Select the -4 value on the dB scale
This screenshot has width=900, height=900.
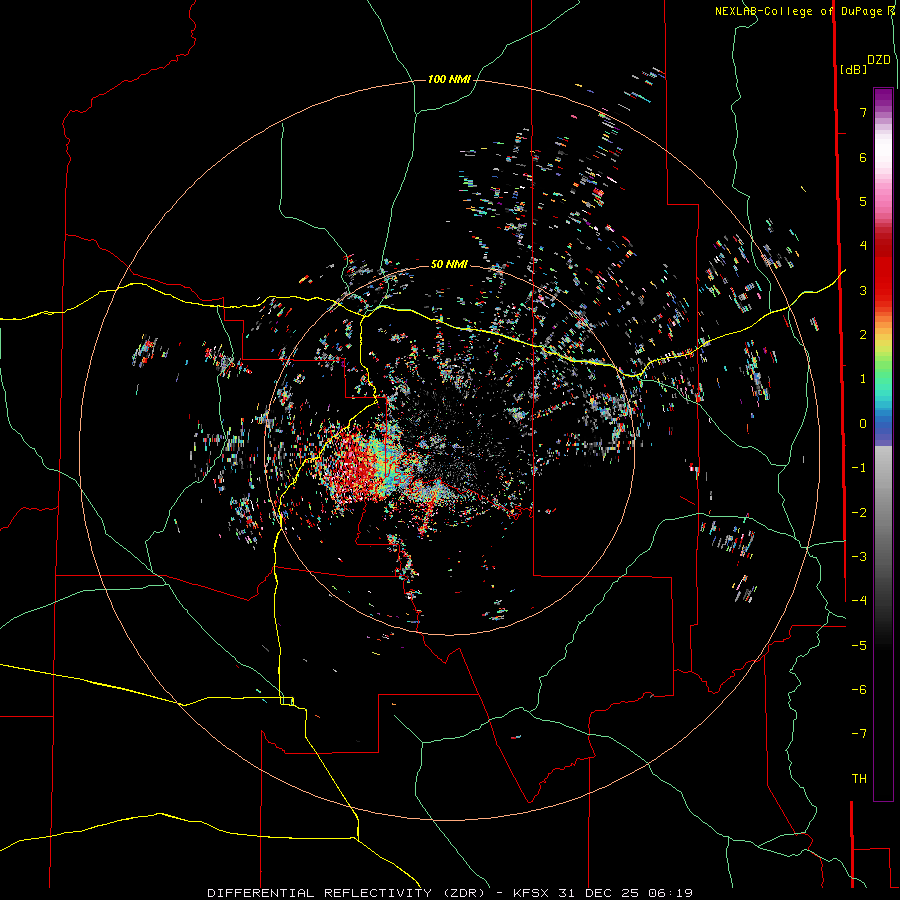point(859,601)
